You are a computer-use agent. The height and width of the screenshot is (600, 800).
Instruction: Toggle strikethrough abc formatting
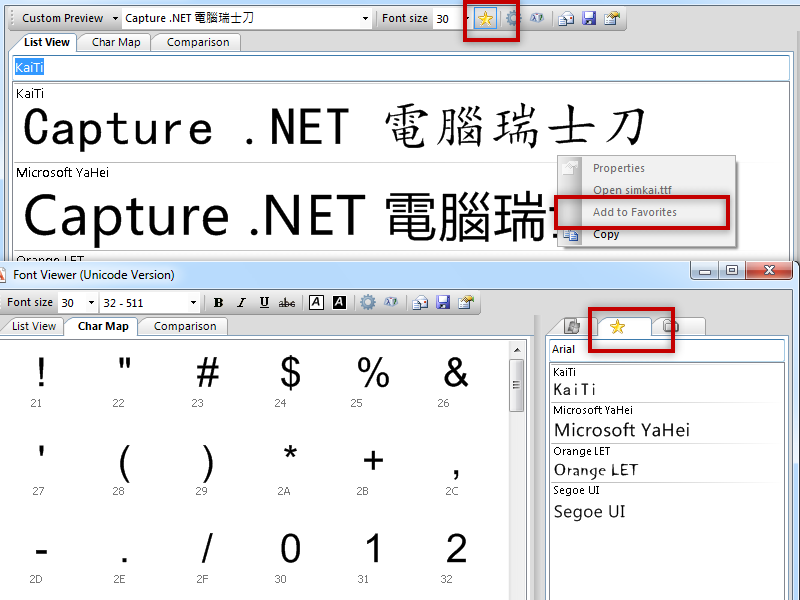pyautogui.click(x=287, y=303)
